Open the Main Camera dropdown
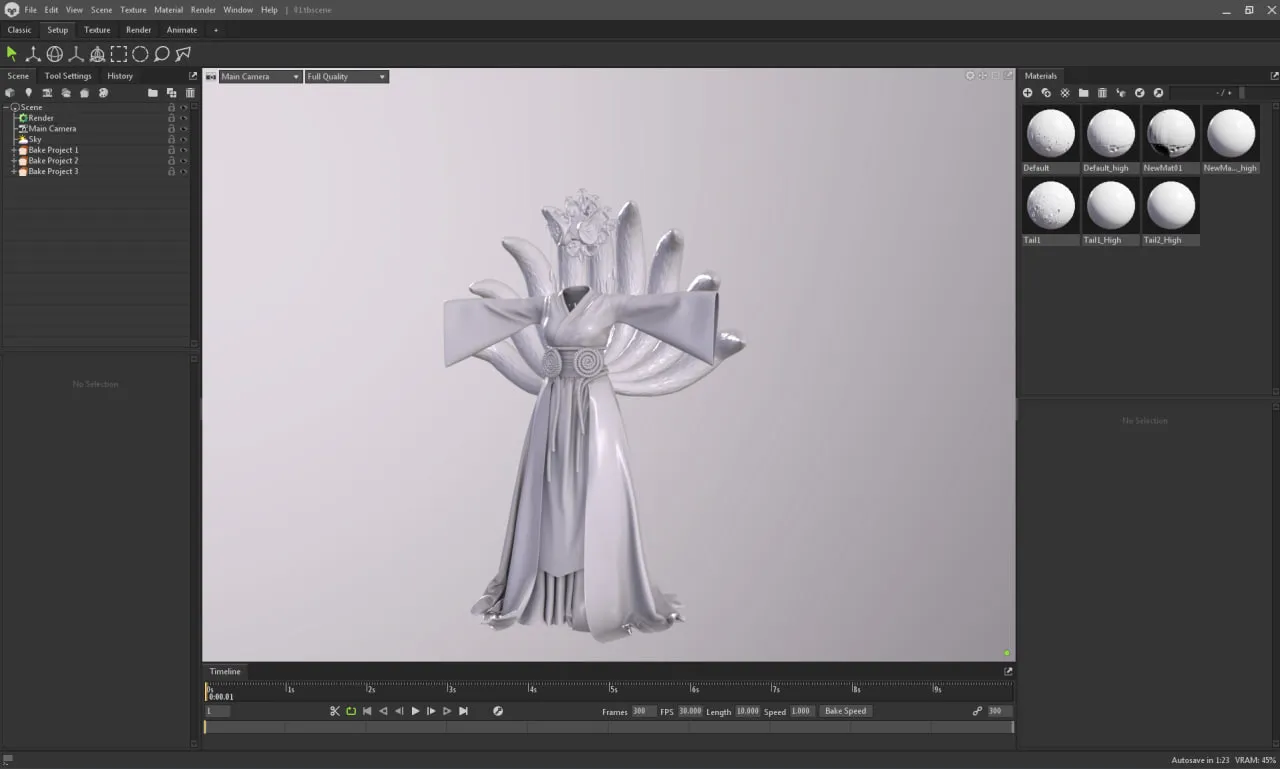Screen dimensions: 1280x769 [x=260, y=76]
